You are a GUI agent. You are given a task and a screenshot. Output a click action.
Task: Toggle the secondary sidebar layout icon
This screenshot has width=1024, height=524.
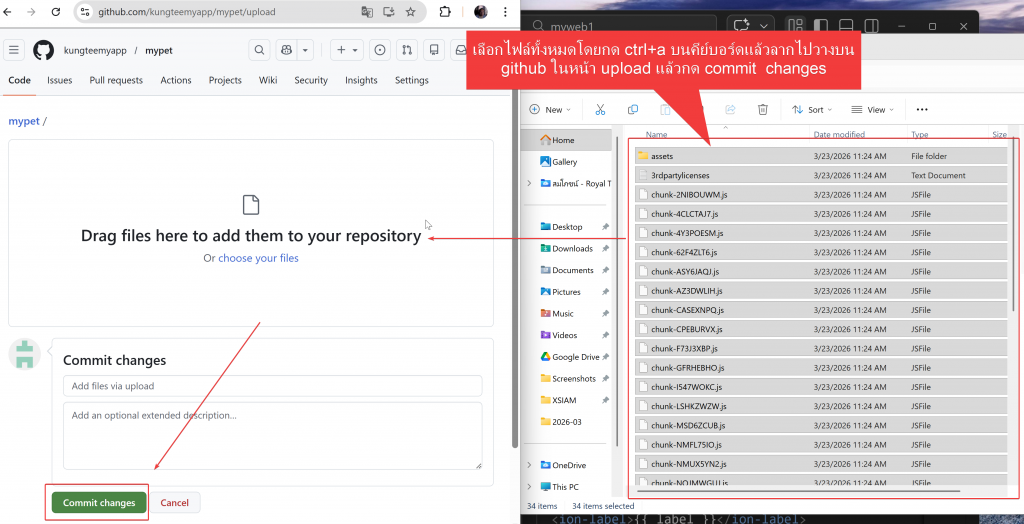click(869, 25)
